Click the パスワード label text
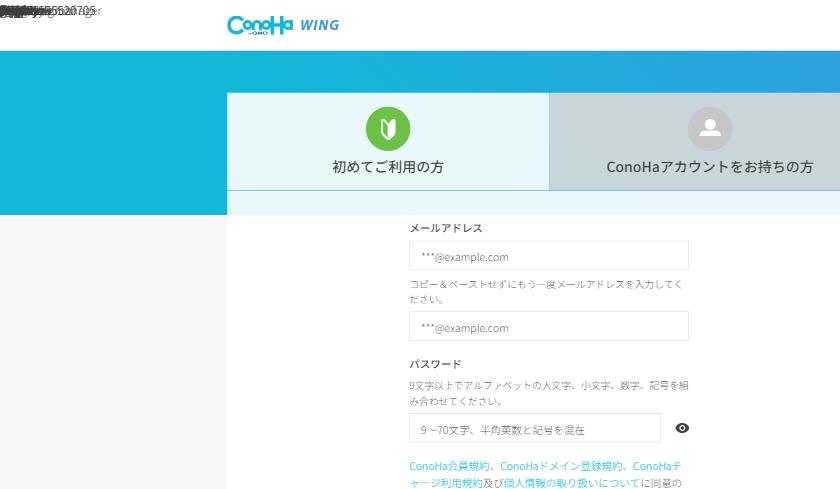This screenshot has height=489, width=840. coord(435,364)
